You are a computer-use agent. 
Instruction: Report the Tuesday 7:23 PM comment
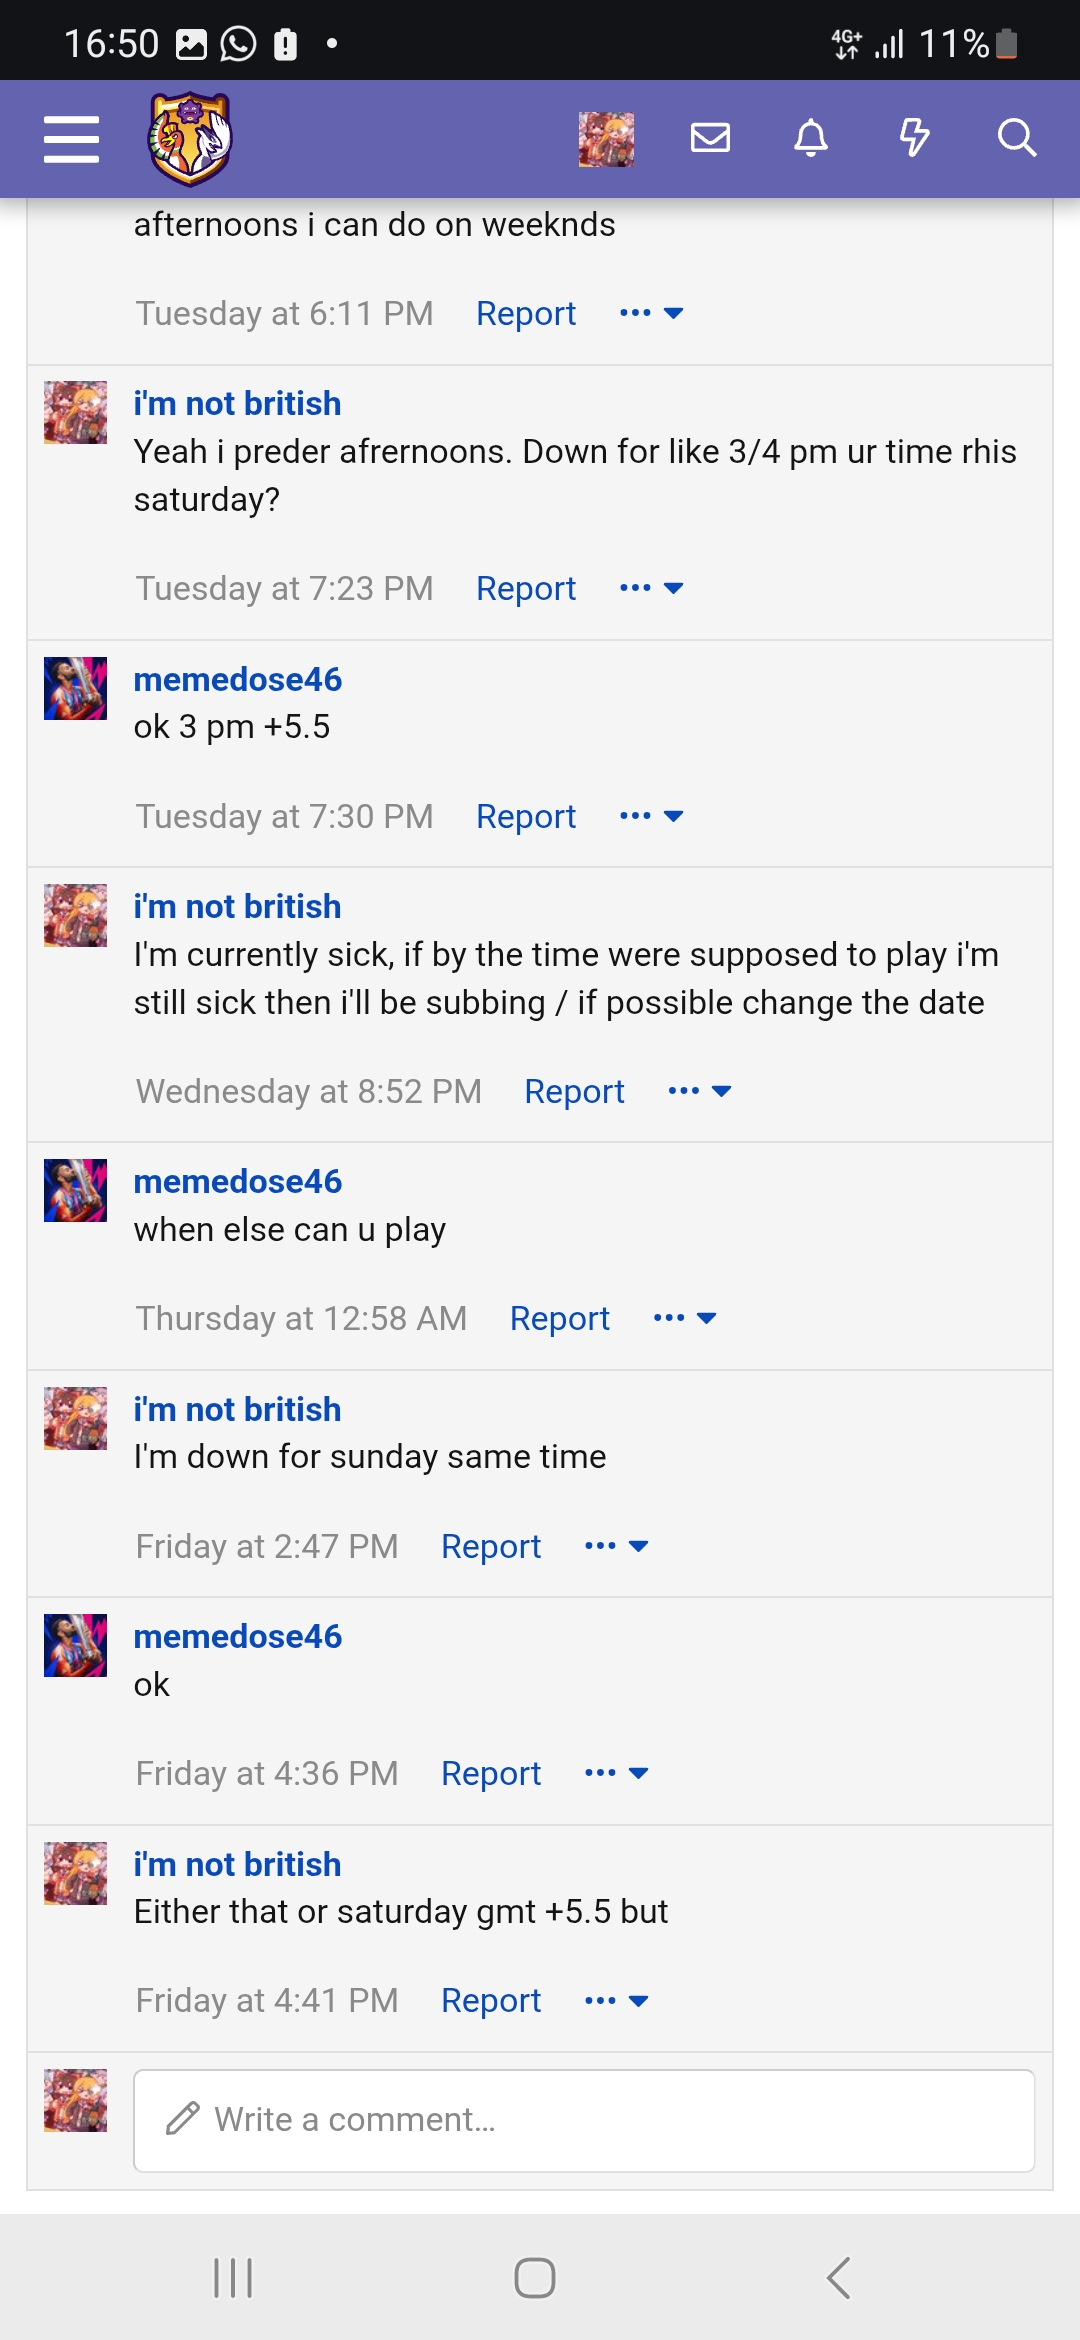tap(526, 588)
